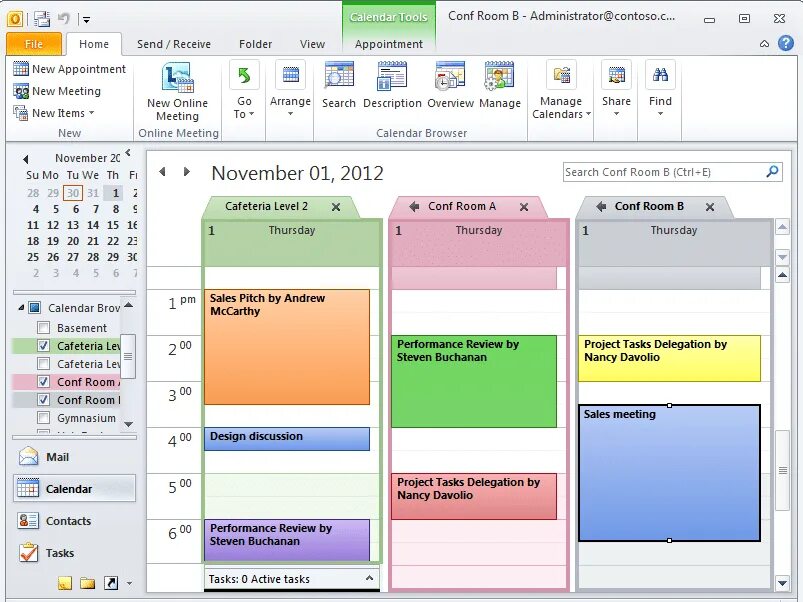Go to previous month in date navigator
The height and width of the screenshot is (602, 803).
tap(26, 159)
